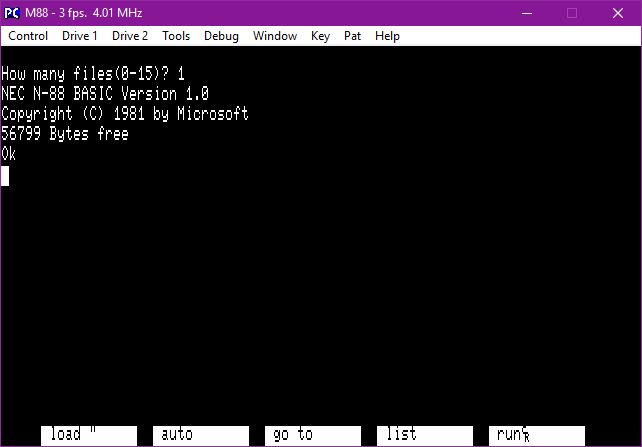The width and height of the screenshot is (642, 447).
Task: Open the Tools menu
Action: pyautogui.click(x=176, y=36)
